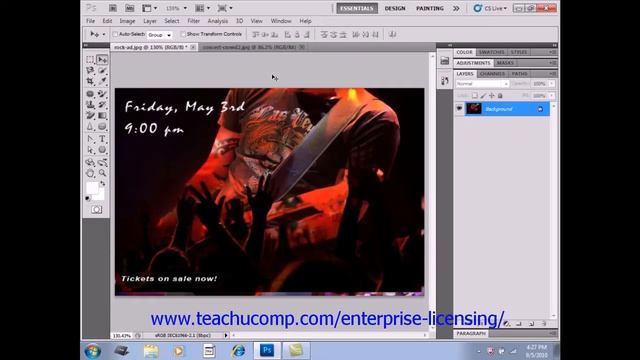Select the Pen tool
The width and height of the screenshot is (640, 360).
click(x=90, y=139)
